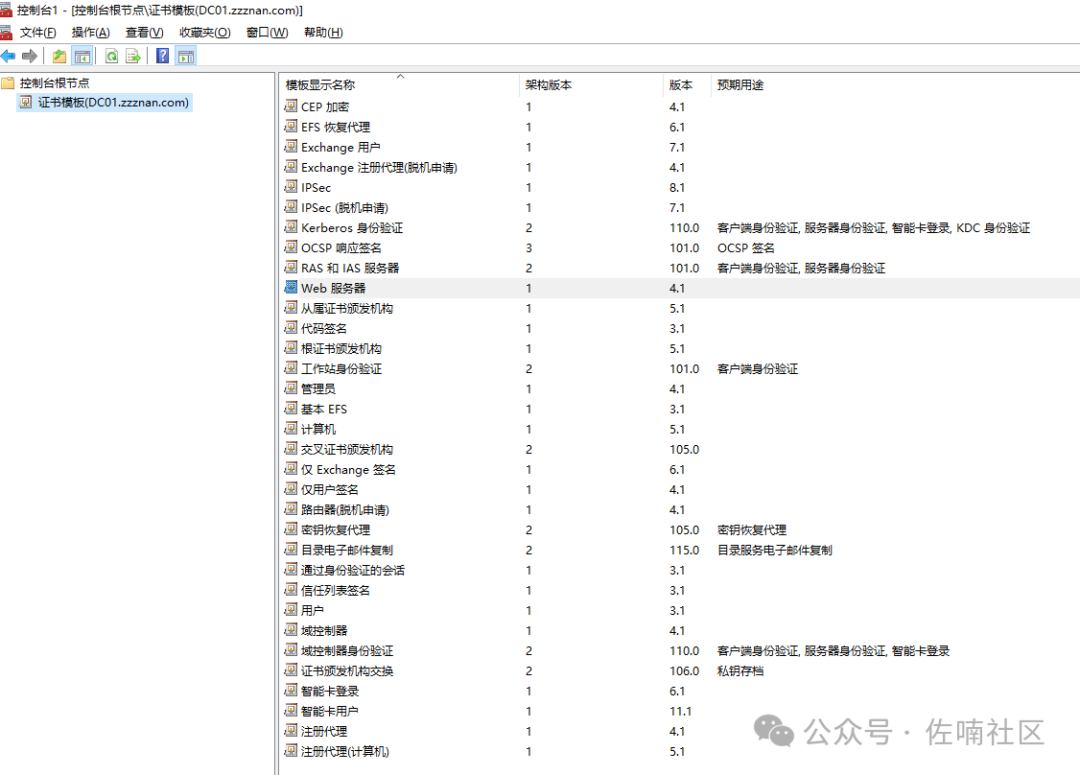This screenshot has width=1080, height=775.
Task: Click the Exchange 用户 template icon
Action: [291, 147]
